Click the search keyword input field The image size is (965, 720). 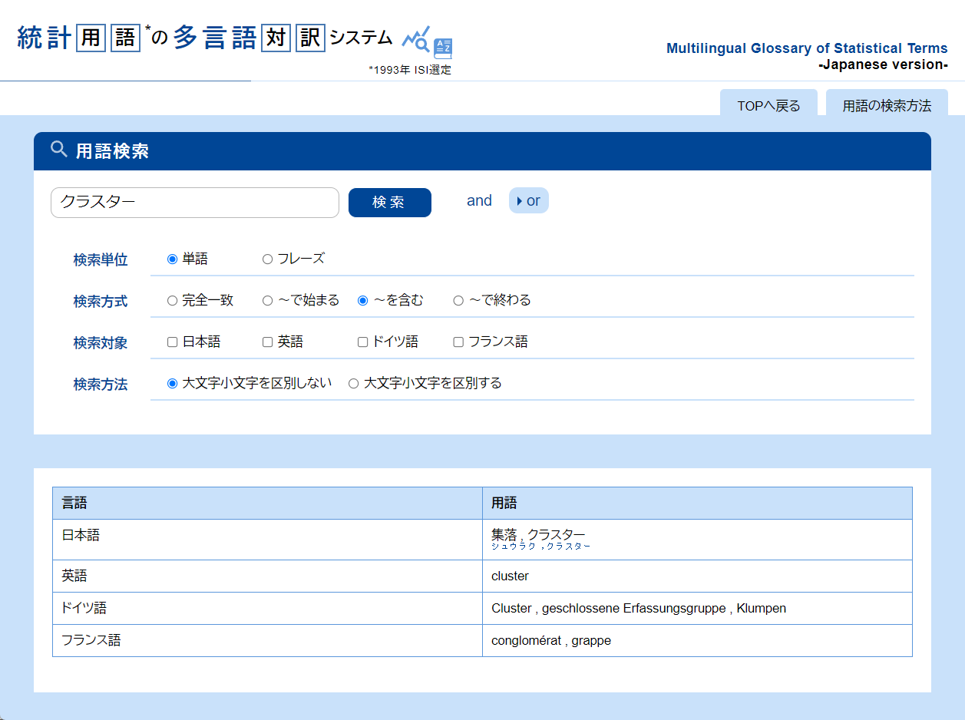pyautogui.click(x=195, y=202)
